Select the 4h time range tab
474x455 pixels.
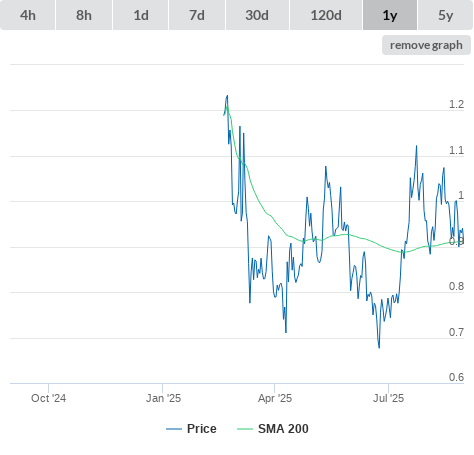point(28,15)
